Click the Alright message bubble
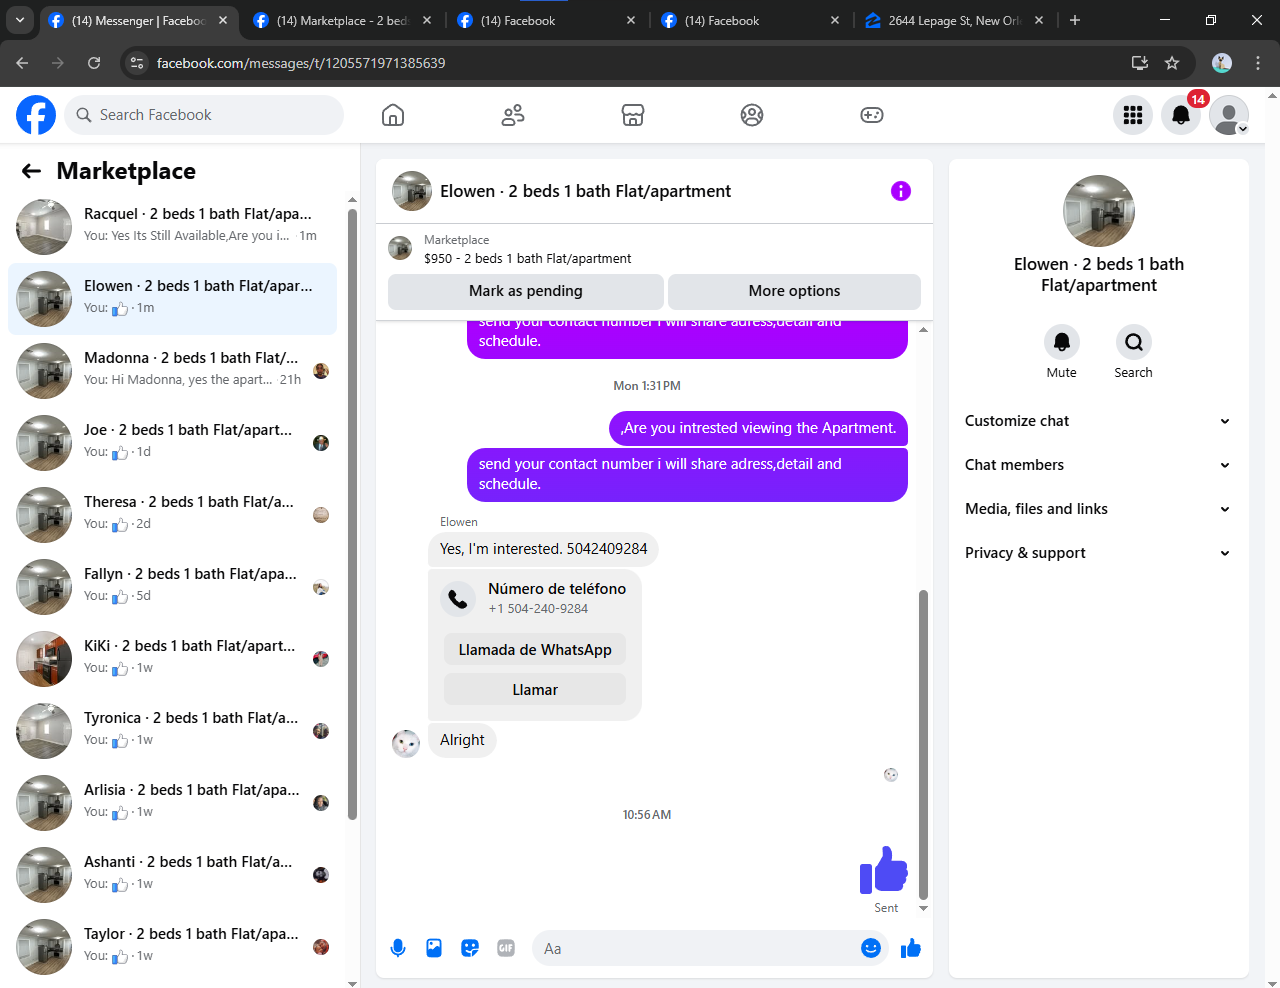This screenshot has height=988, width=1280. (462, 740)
